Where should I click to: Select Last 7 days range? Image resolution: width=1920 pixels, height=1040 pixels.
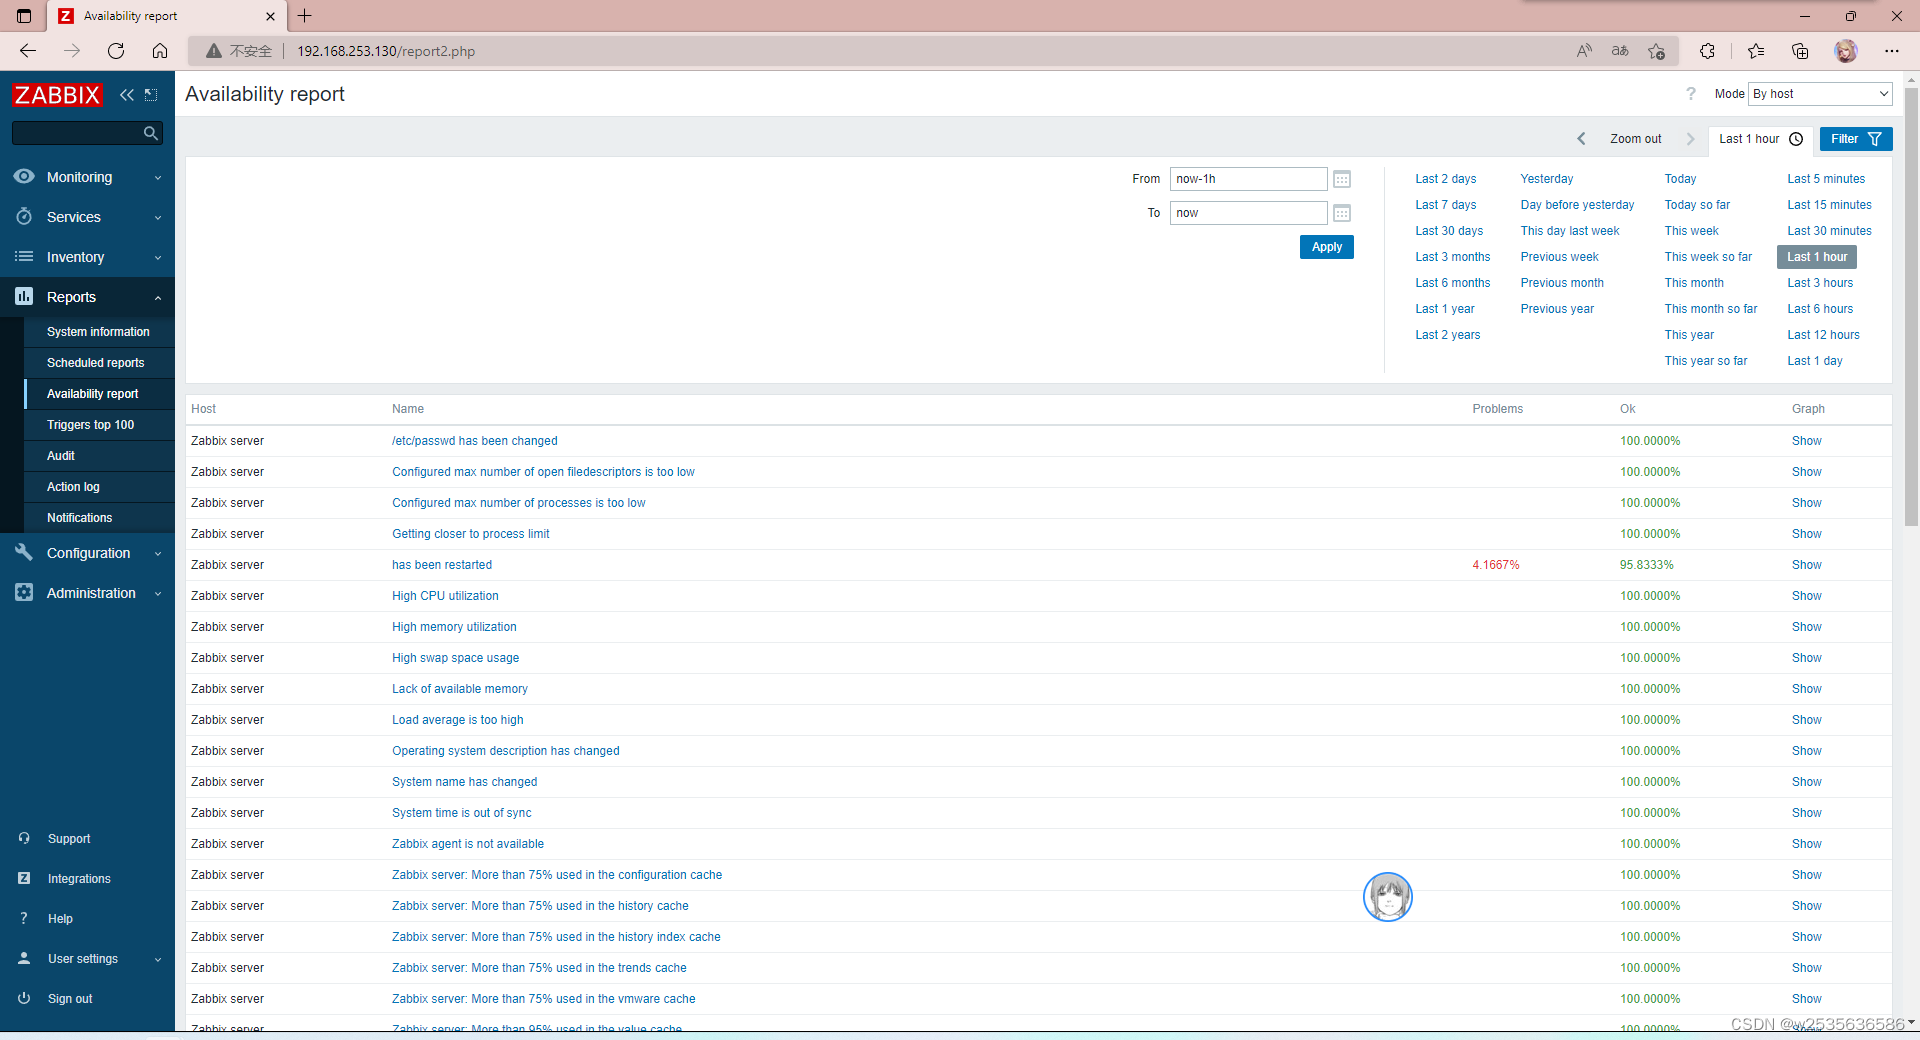pyautogui.click(x=1446, y=205)
